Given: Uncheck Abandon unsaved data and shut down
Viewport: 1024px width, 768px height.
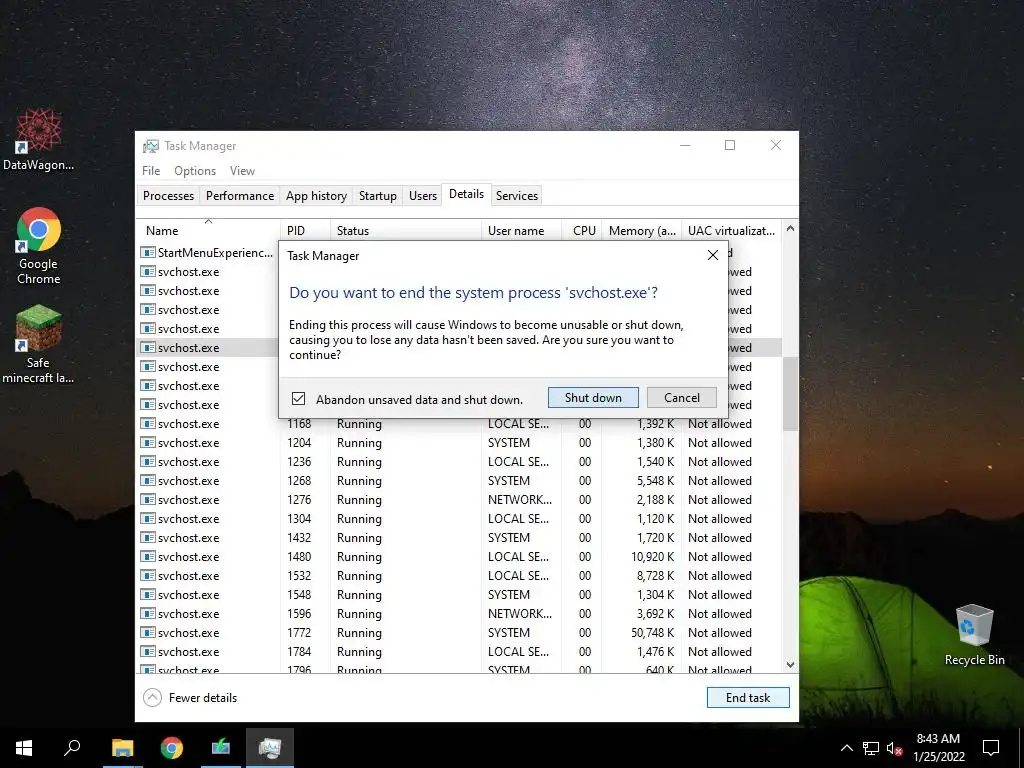Looking at the screenshot, I should [x=298, y=398].
